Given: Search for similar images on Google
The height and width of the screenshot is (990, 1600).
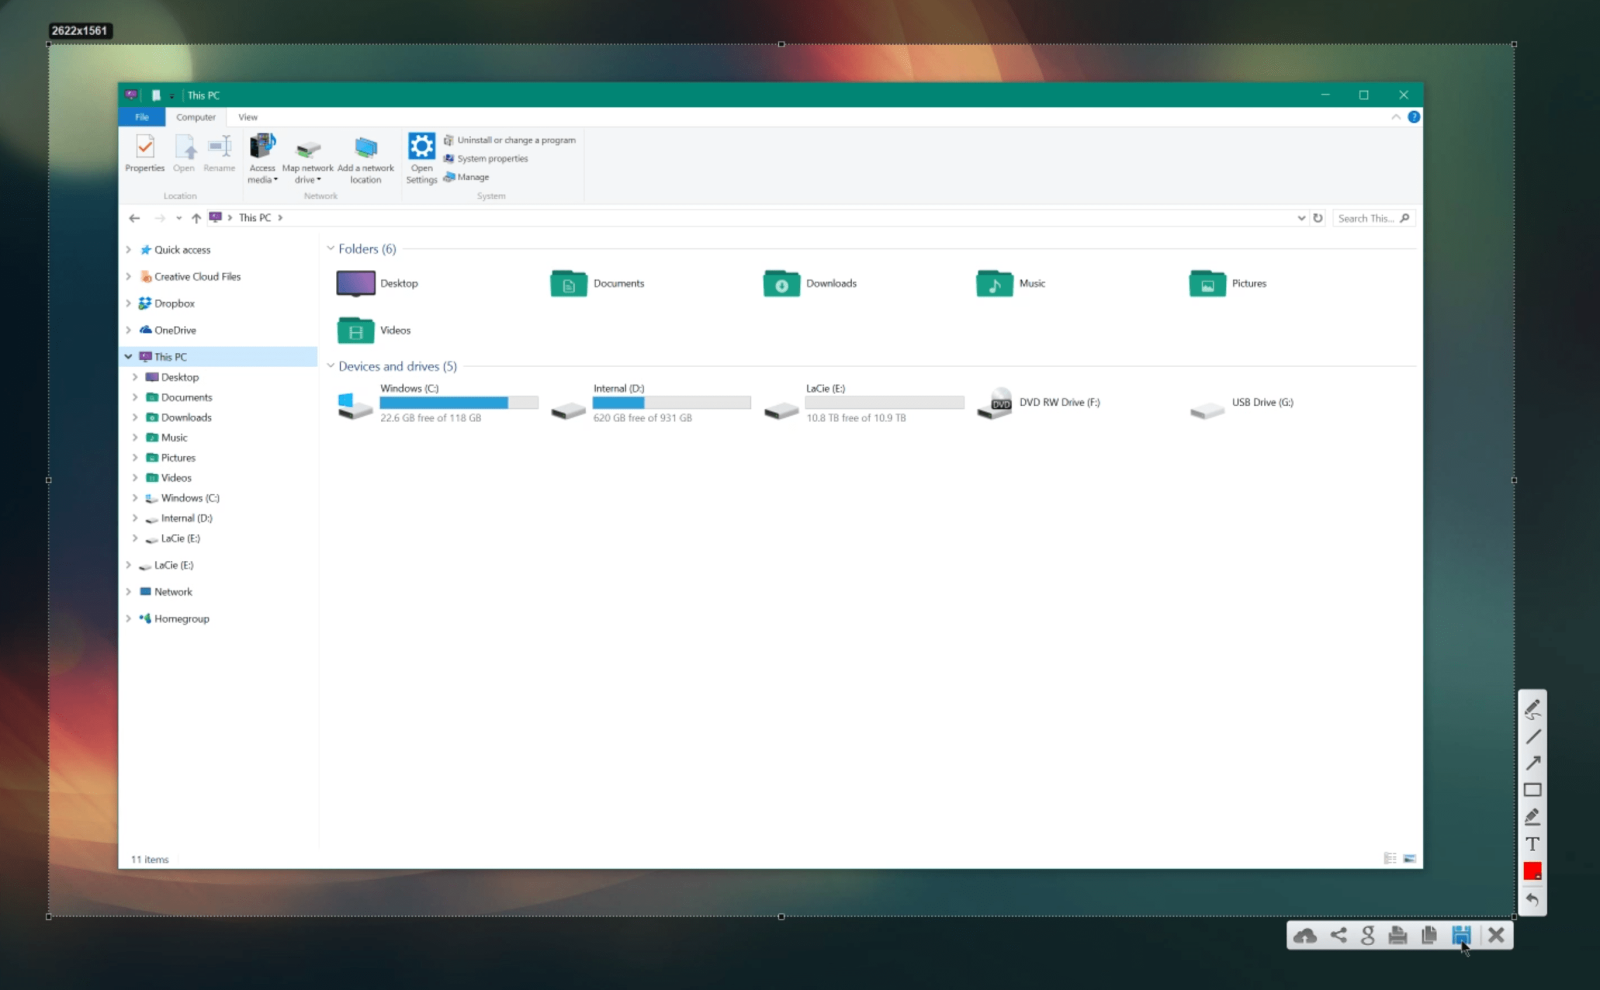Looking at the screenshot, I should point(1368,936).
